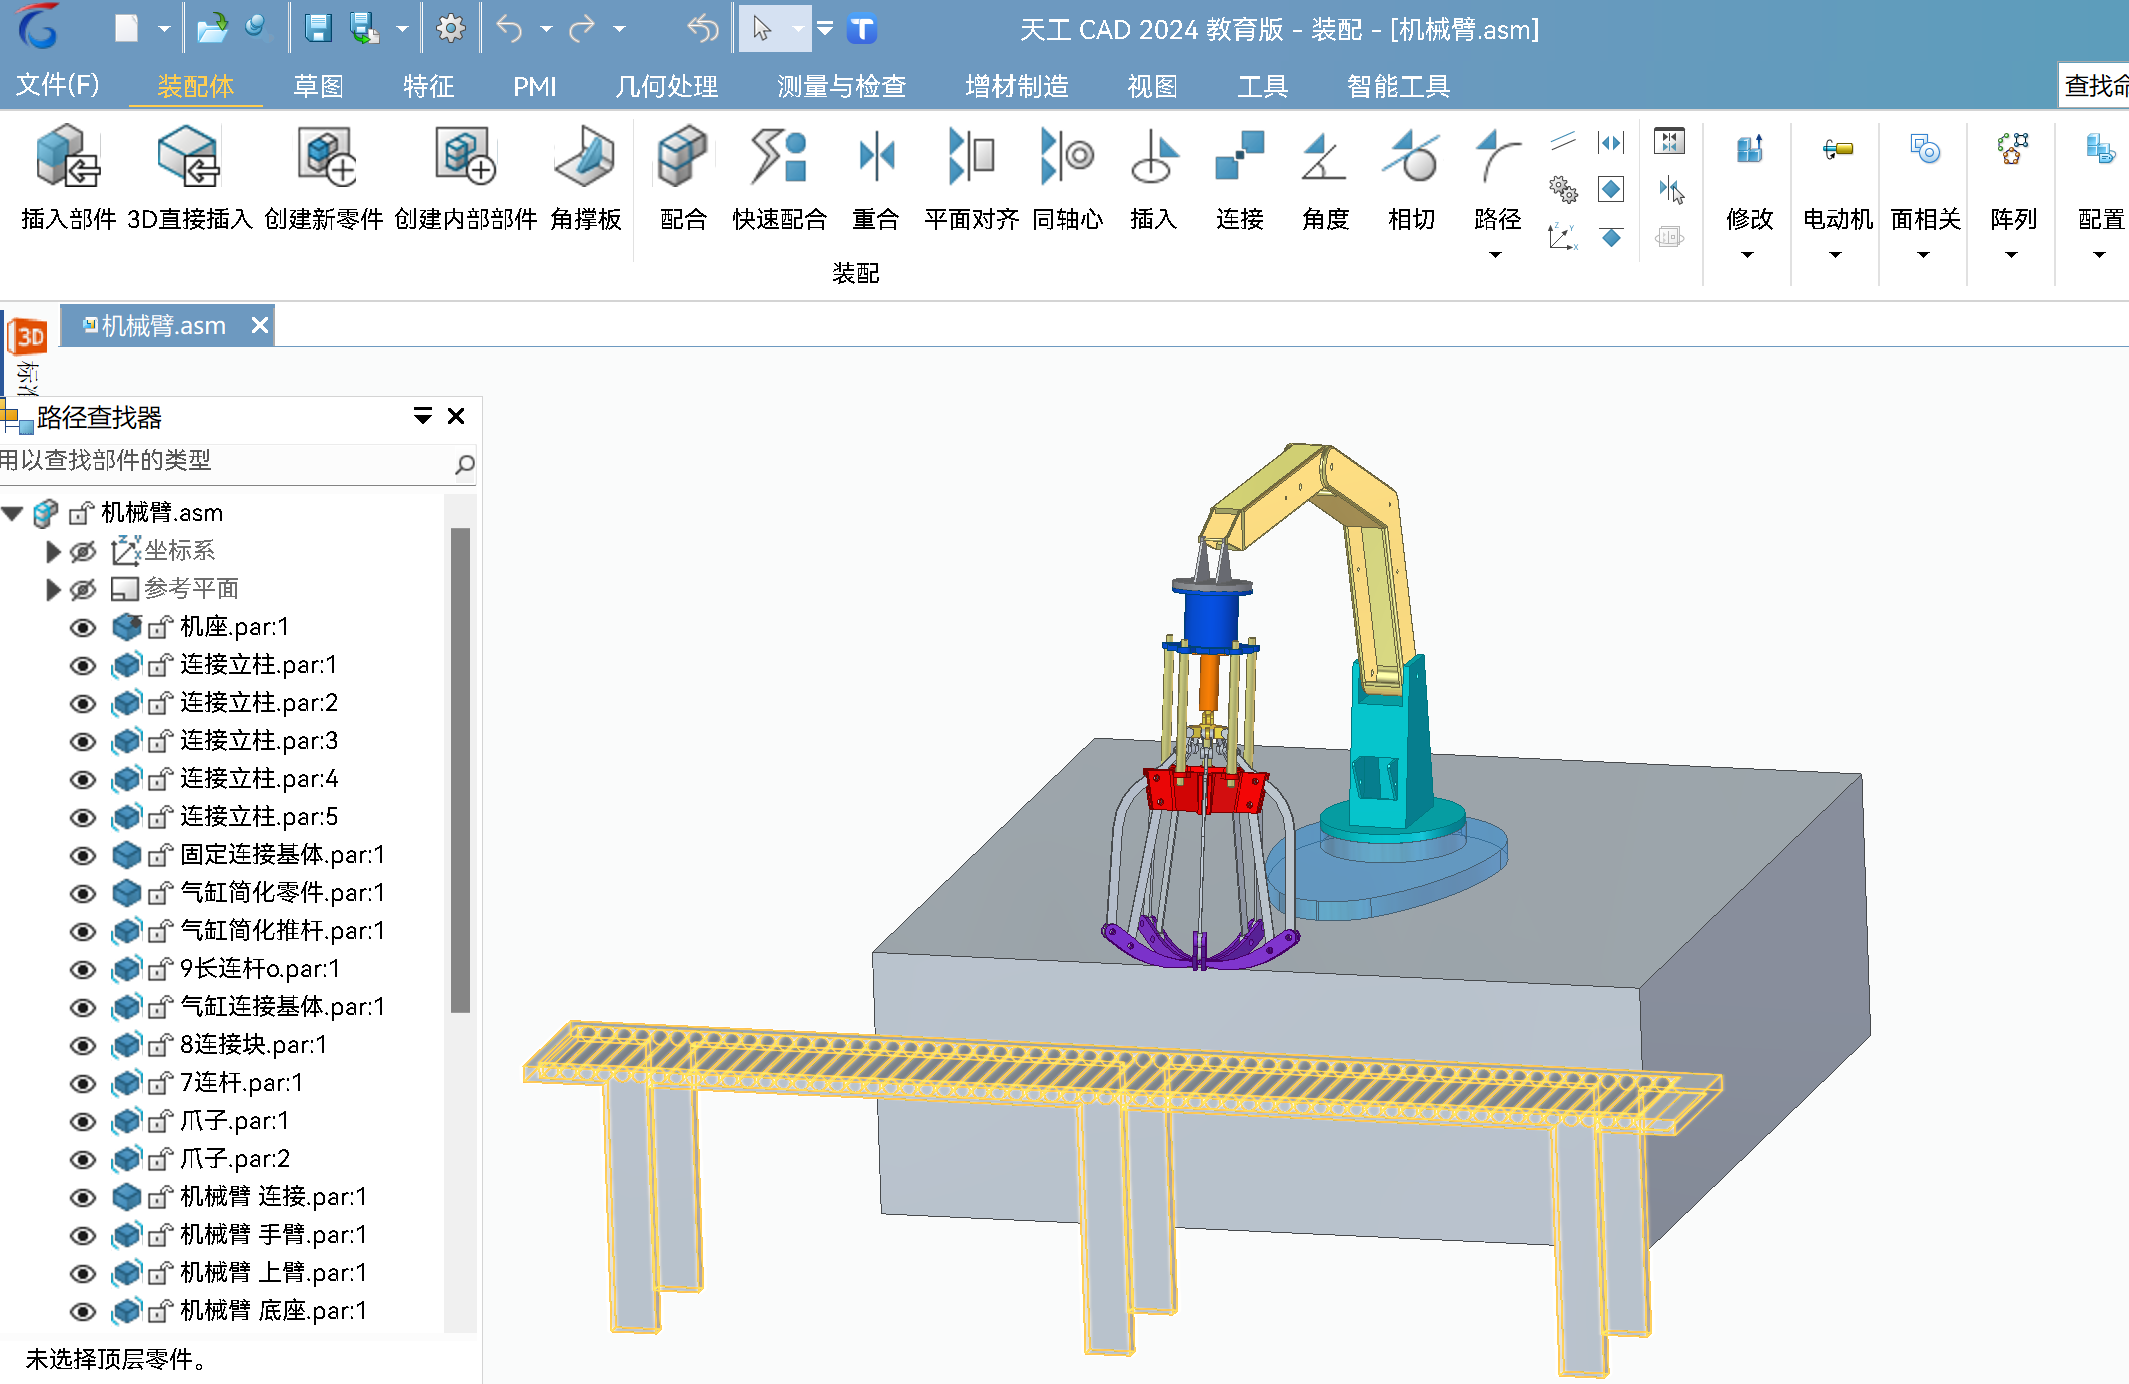Close the 路径查找器 panel

456,416
